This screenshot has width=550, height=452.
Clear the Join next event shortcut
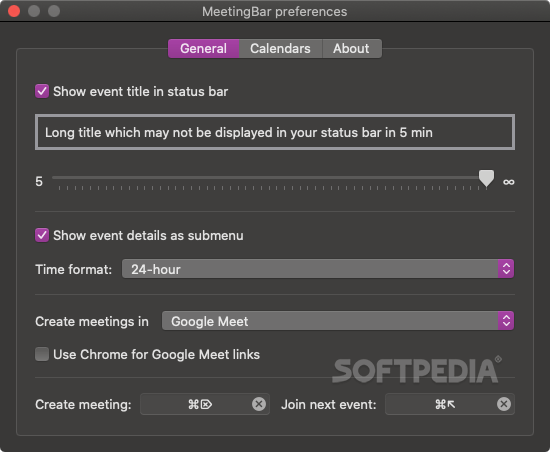coord(504,404)
